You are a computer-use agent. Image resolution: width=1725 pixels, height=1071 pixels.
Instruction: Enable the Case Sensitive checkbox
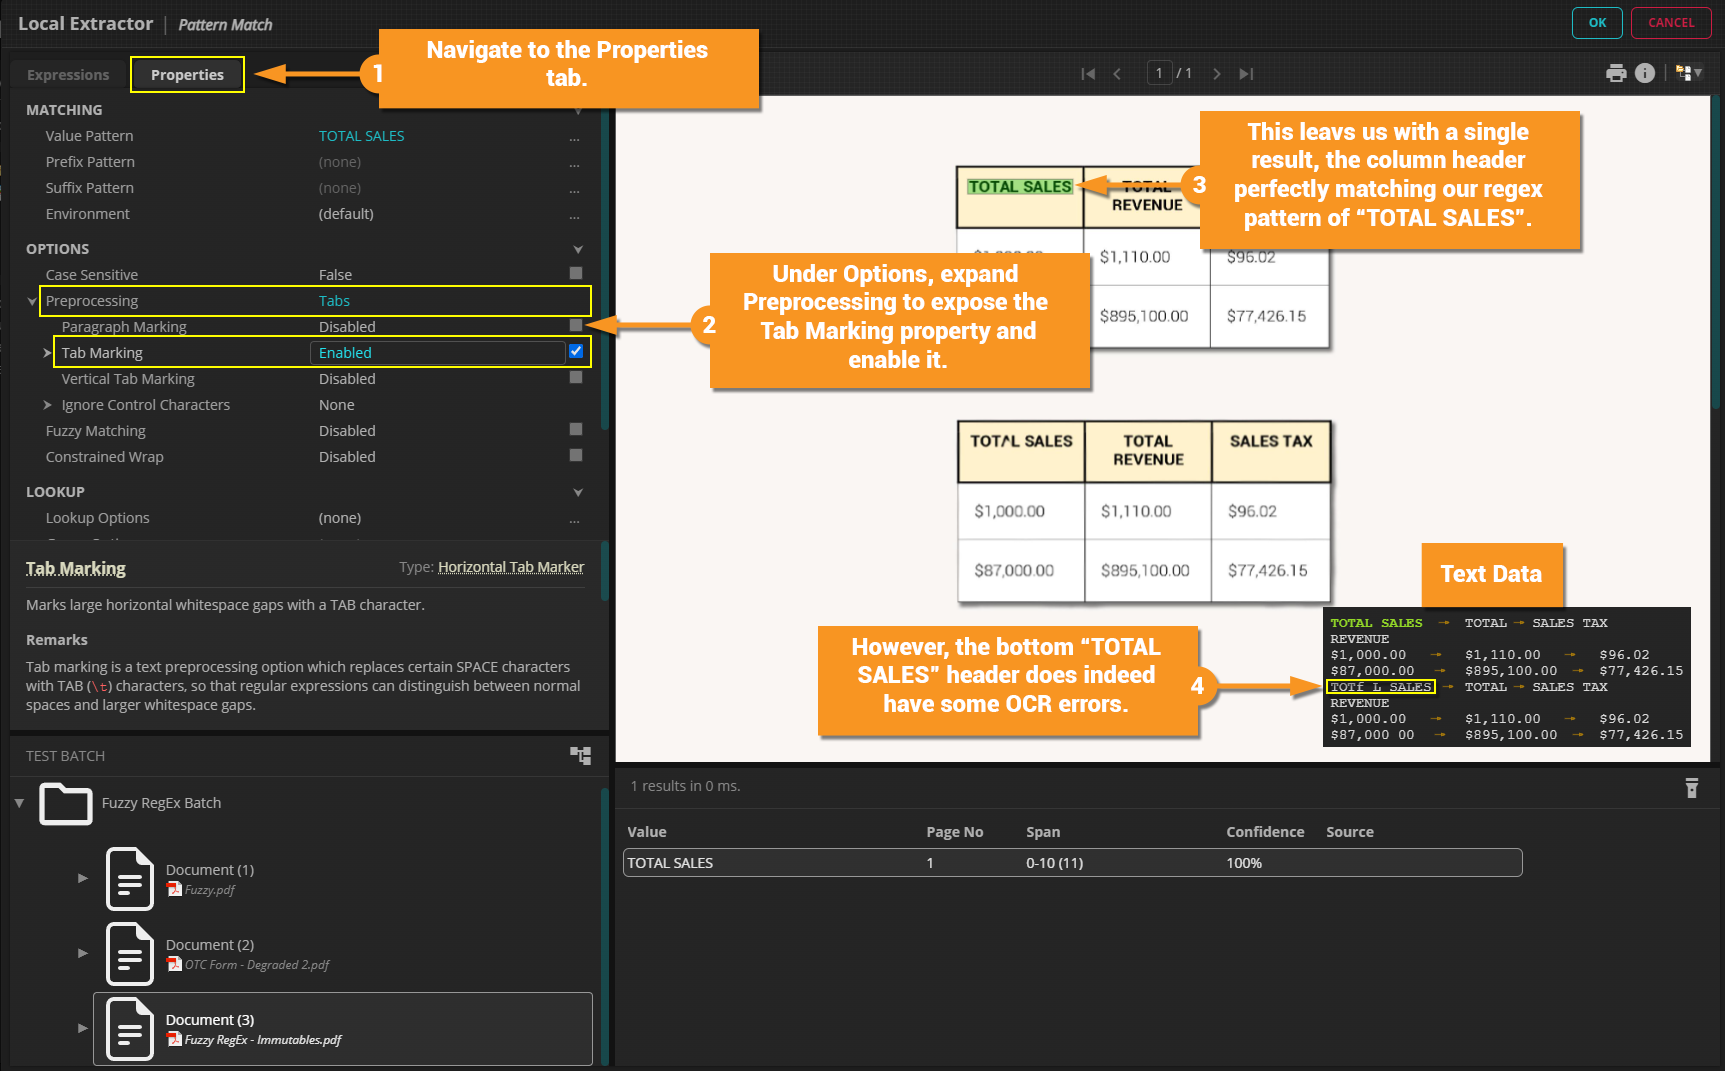tap(576, 273)
